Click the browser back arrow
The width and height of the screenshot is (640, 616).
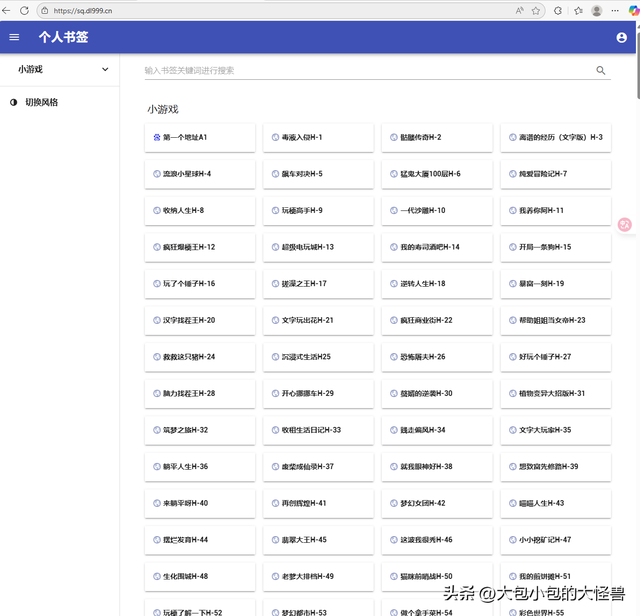[8, 10]
